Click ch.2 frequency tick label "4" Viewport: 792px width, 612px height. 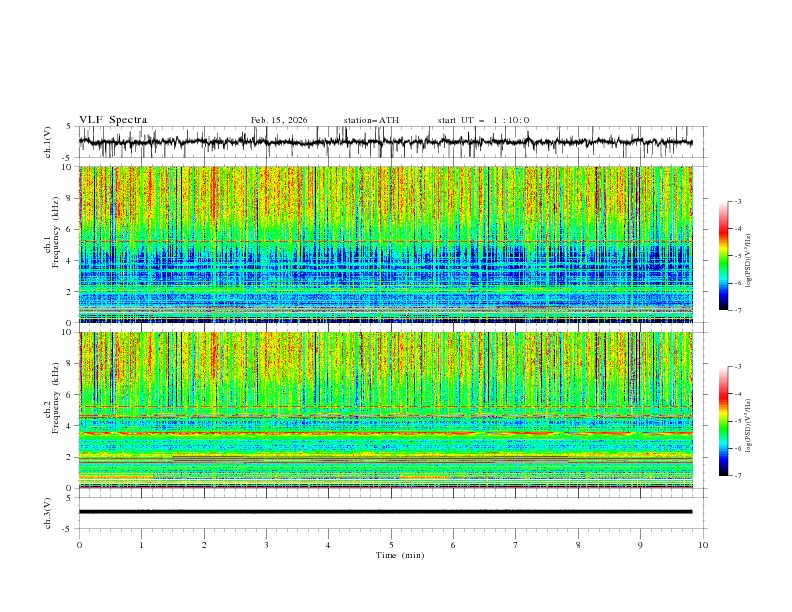(x=70, y=426)
